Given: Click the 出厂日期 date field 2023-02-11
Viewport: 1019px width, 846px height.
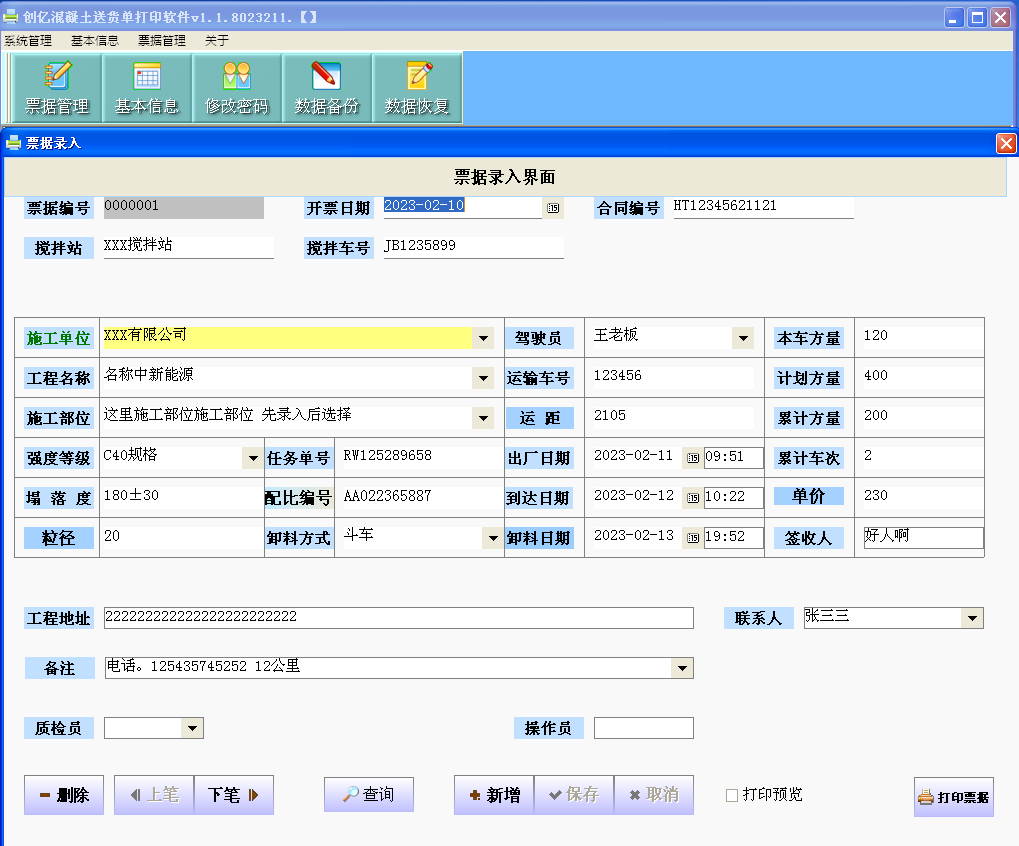Looking at the screenshot, I should click(x=637, y=457).
